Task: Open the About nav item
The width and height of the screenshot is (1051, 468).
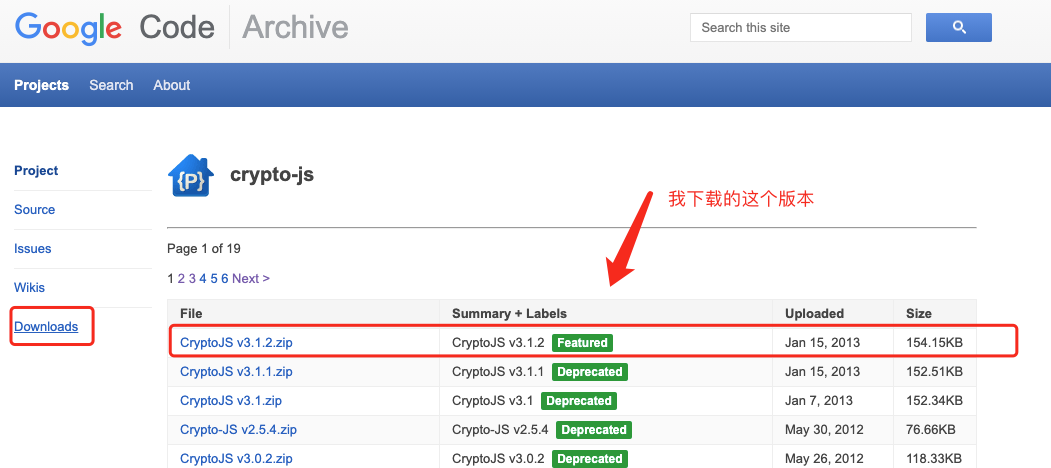Action: pyautogui.click(x=172, y=85)
